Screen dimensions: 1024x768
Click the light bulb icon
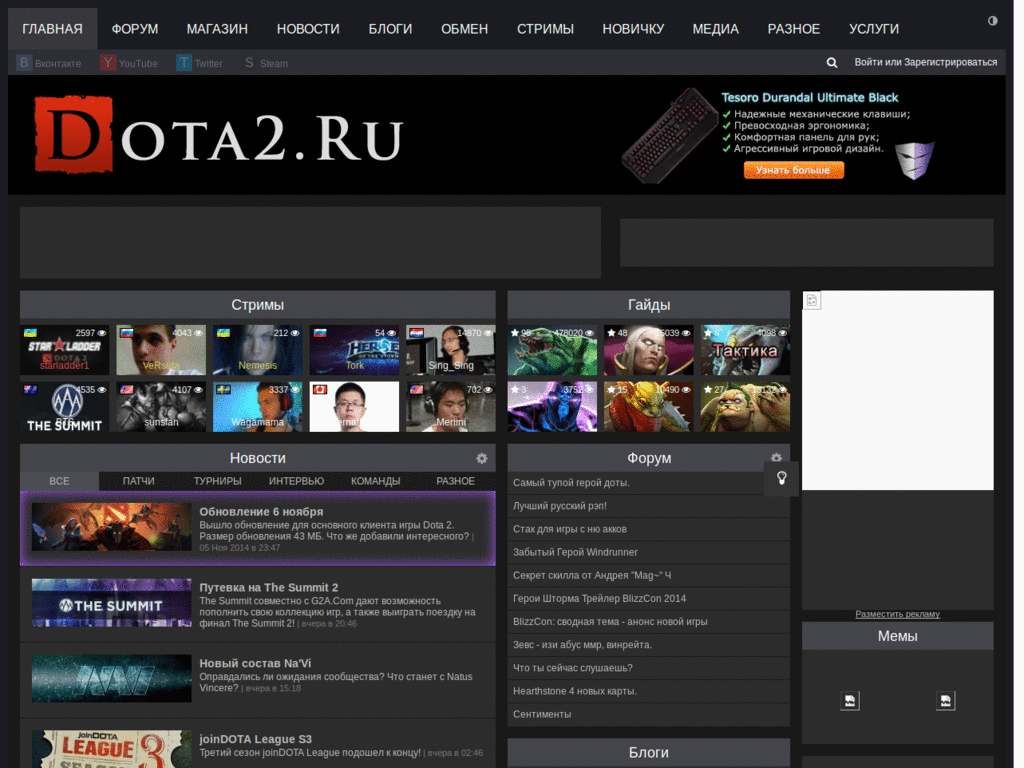(781, 479)
